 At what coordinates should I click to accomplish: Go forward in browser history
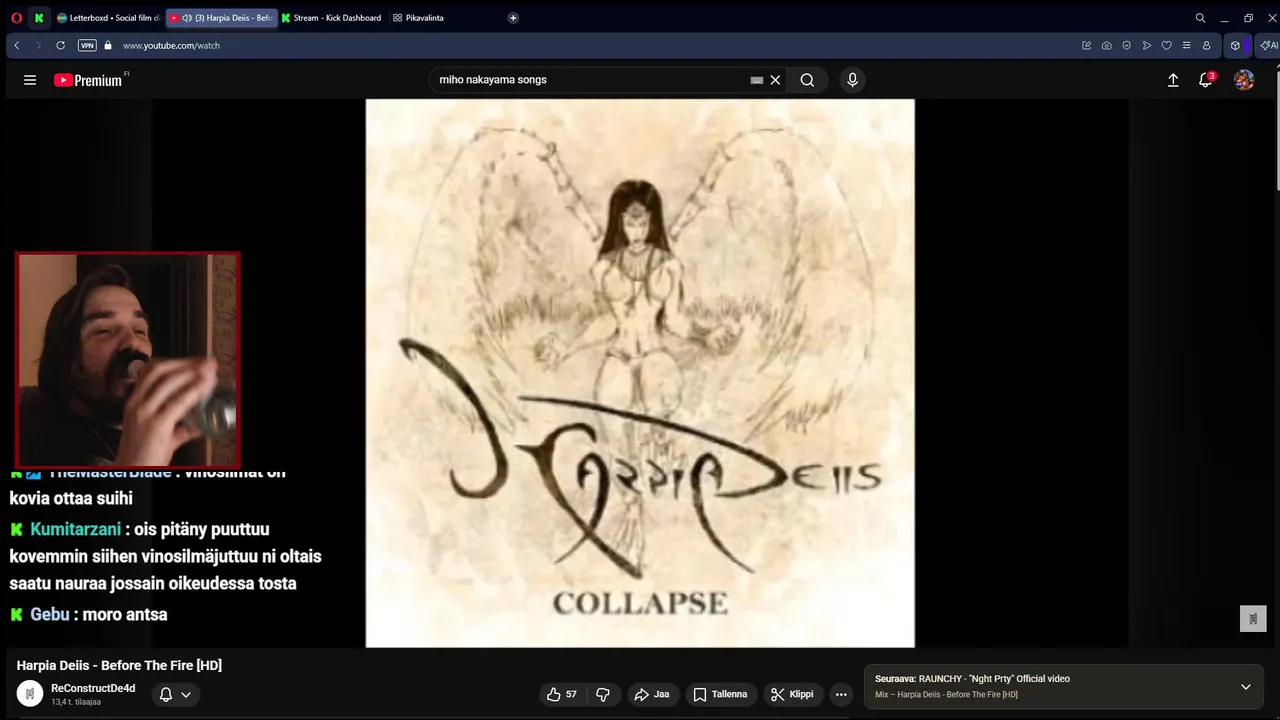38,45
